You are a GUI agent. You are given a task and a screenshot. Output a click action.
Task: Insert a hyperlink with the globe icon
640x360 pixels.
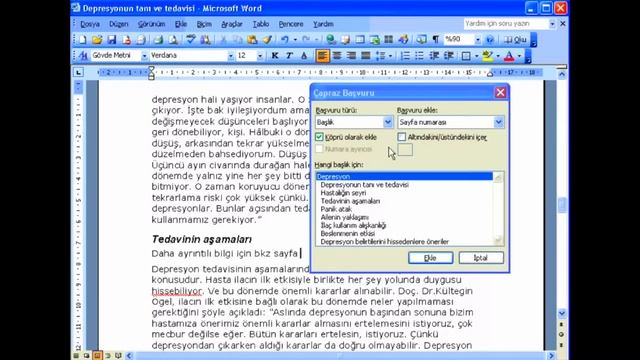click(331, 40)
